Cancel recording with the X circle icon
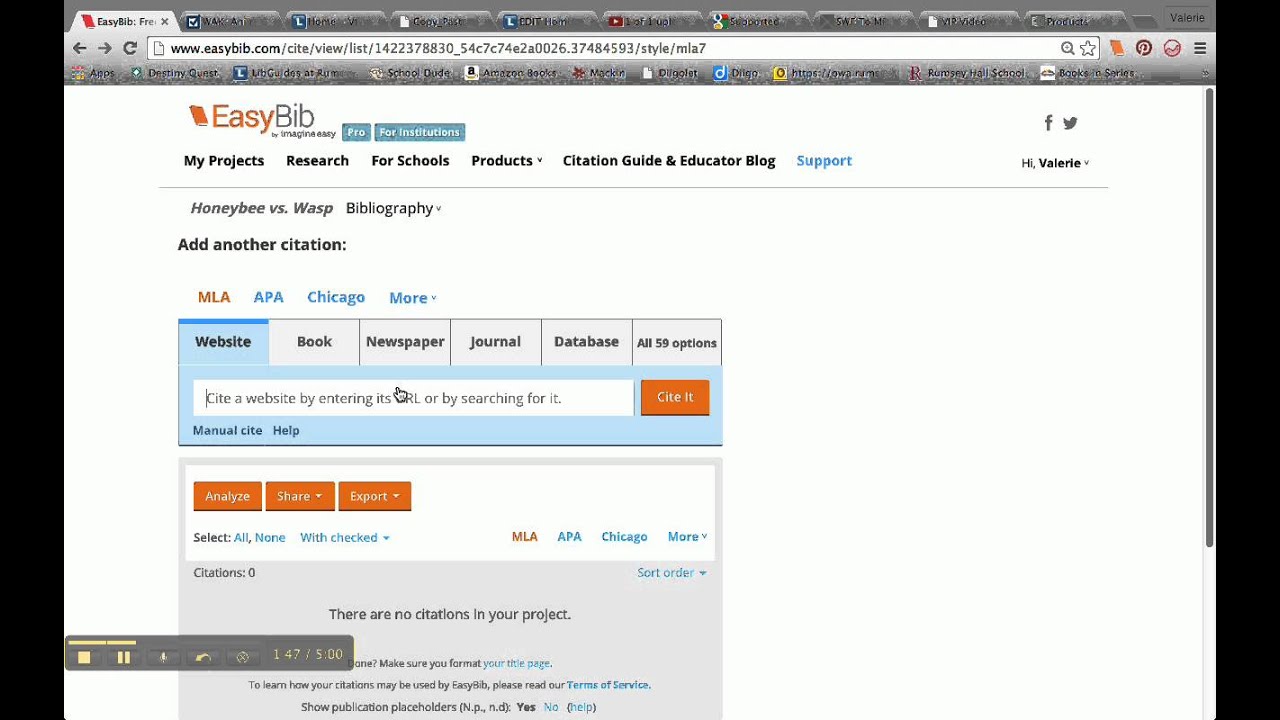This screenshot has width=1280, height=720. coord(242,657)
